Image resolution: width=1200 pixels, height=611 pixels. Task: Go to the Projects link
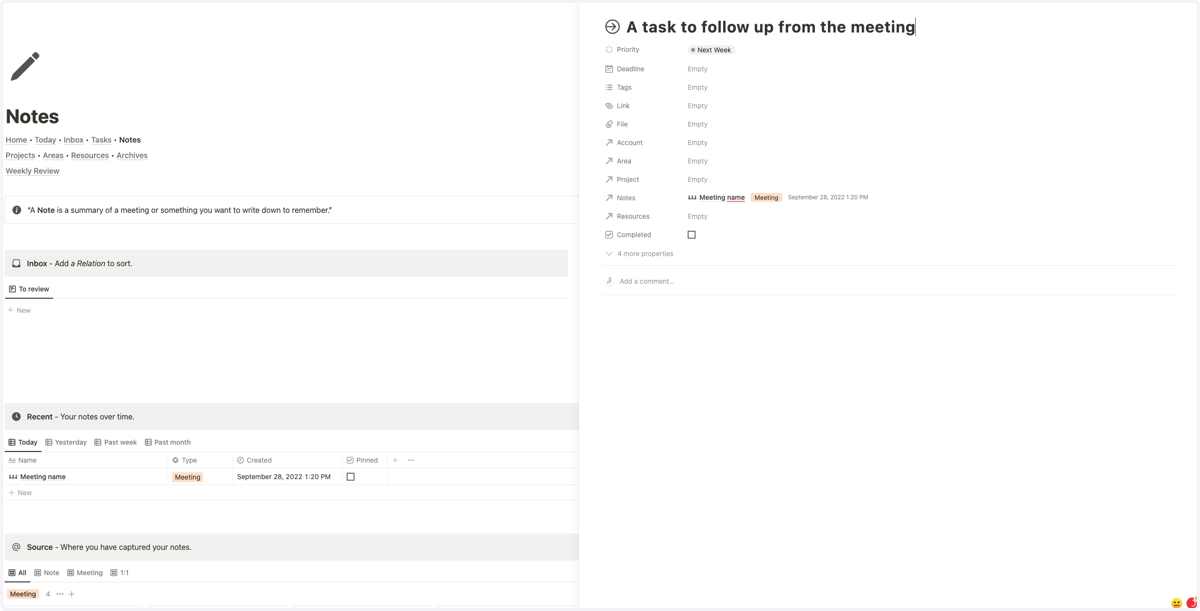(20, 155)
